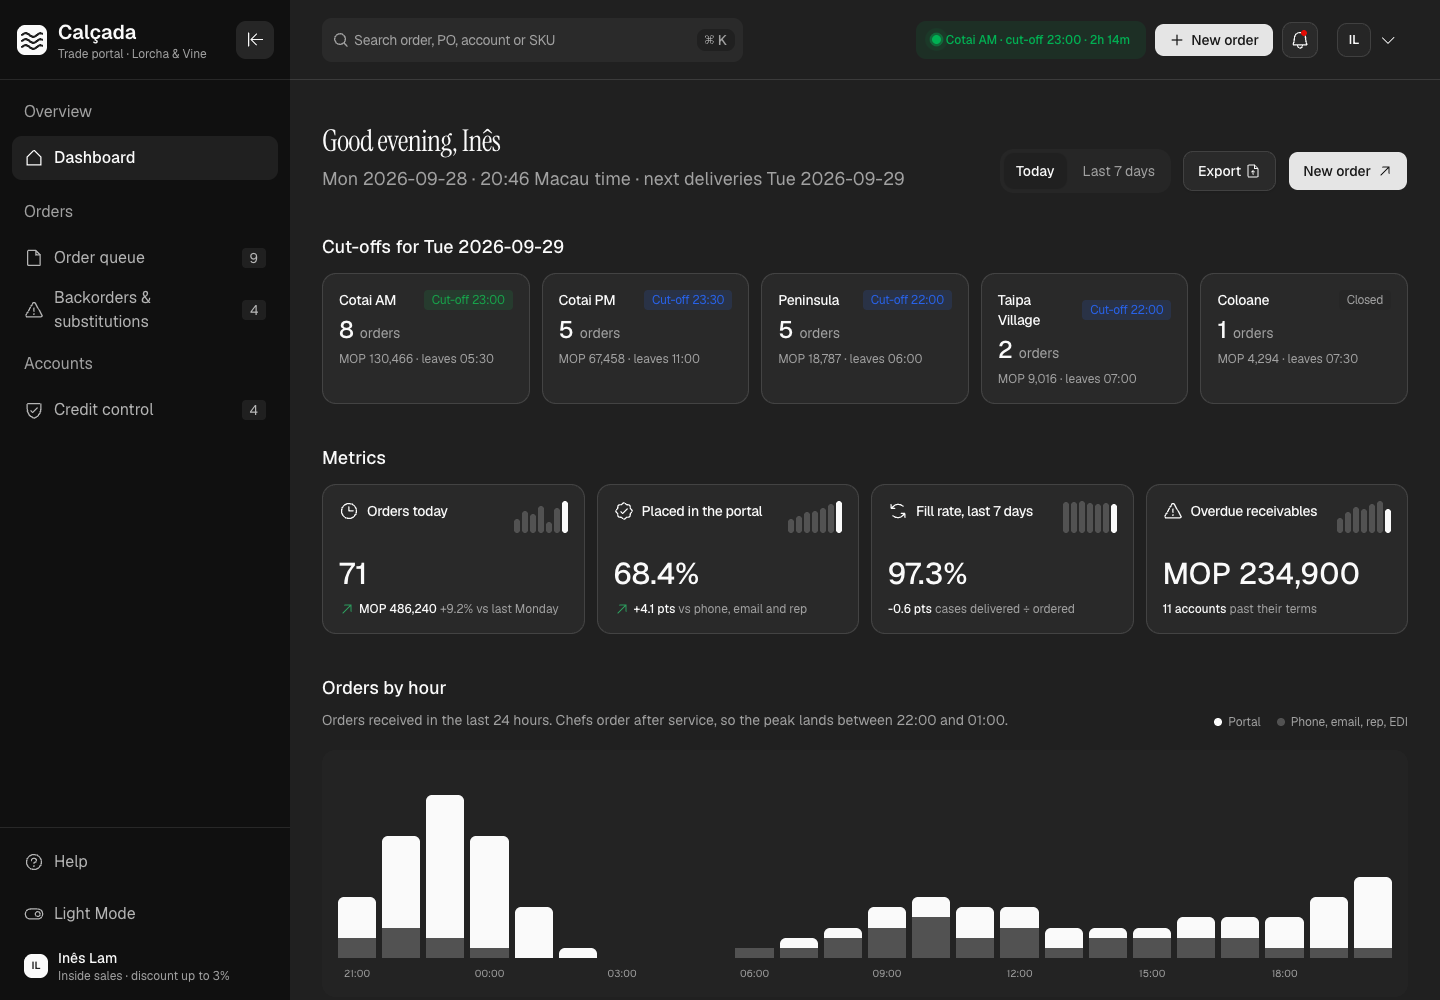Viewport: 1440px width, 1000px height.
Task: Toggle the Phone, email, rep, EDI series
Action: click(1342, 722)
